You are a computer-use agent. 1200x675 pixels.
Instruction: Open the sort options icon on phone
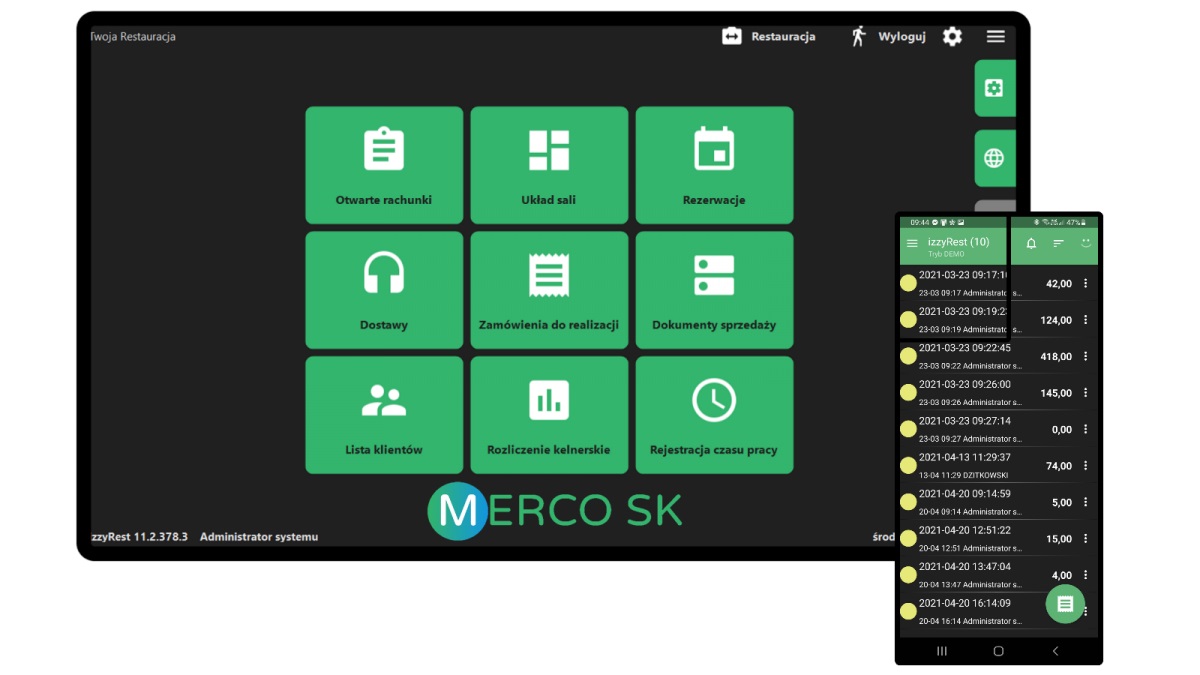click(1058, 243)
